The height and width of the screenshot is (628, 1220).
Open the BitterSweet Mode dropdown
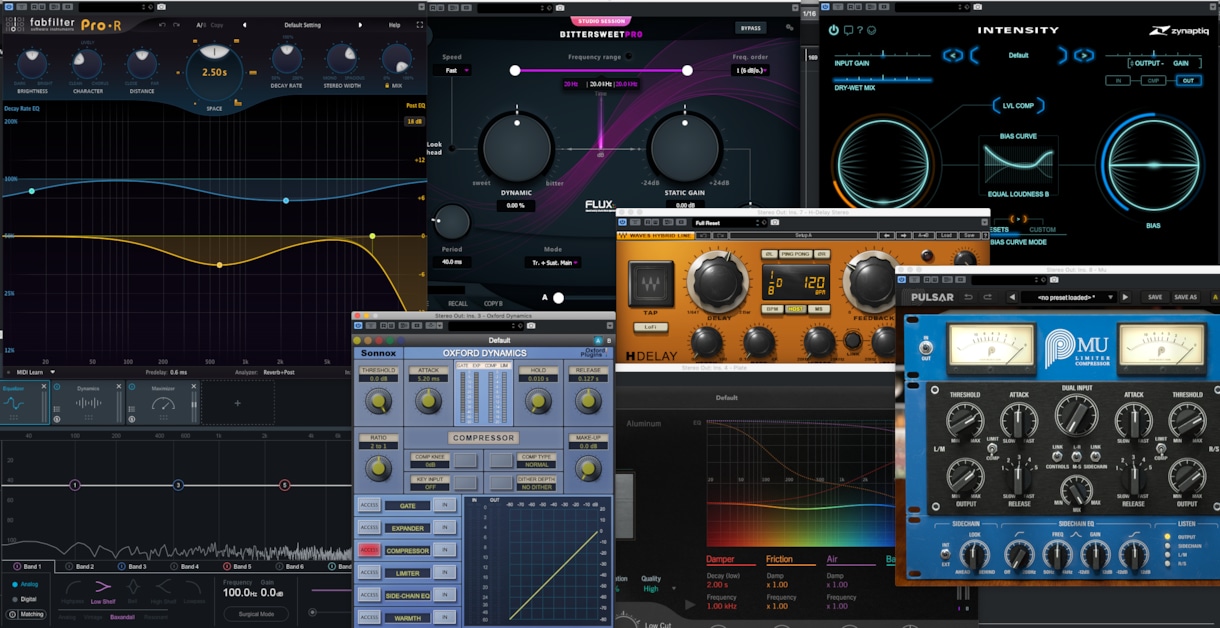tap(552, 262)
